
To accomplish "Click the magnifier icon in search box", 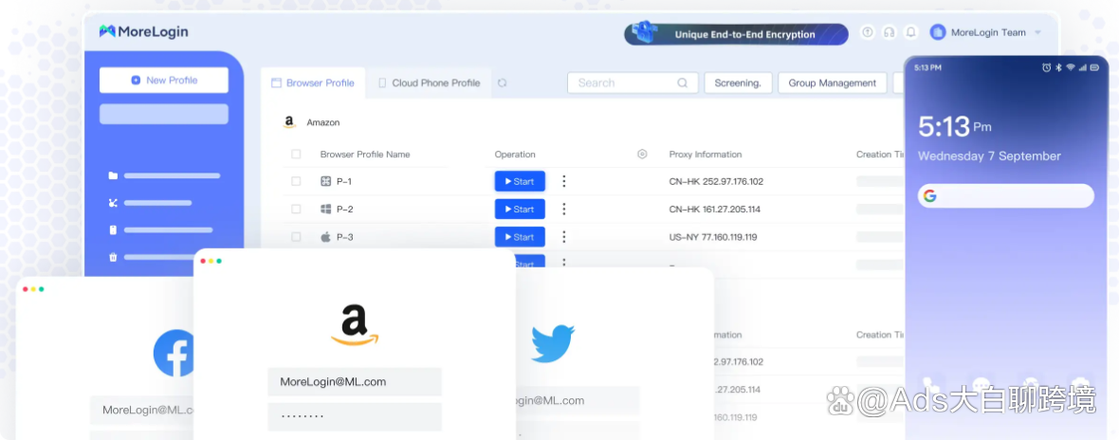I will point(682,83).
